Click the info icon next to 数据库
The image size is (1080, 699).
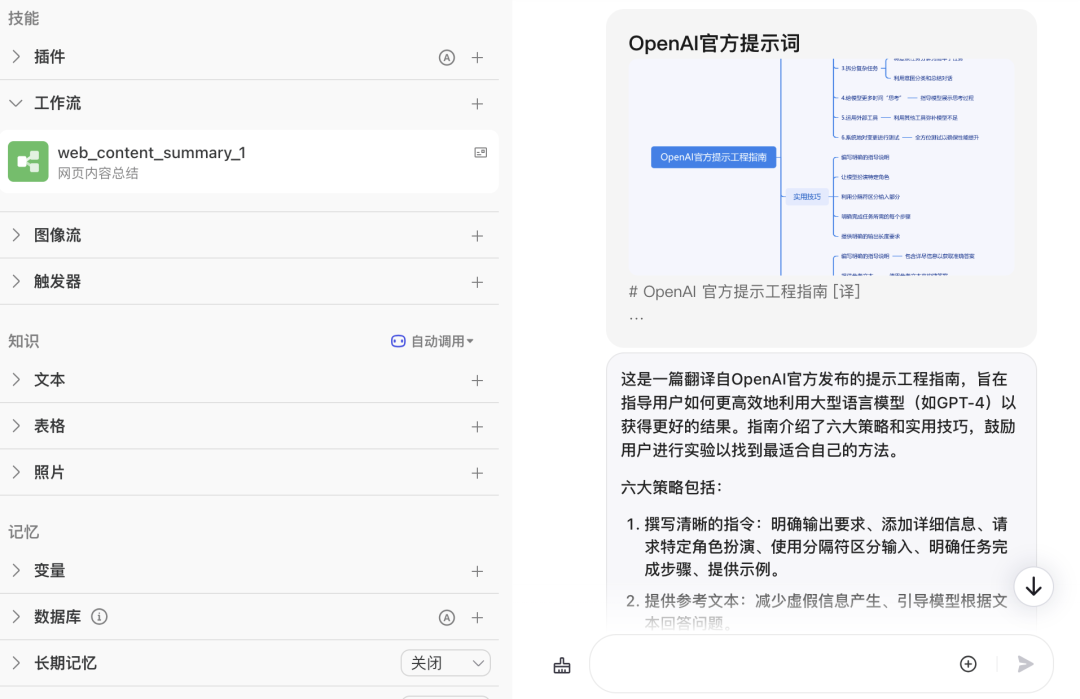99,617
